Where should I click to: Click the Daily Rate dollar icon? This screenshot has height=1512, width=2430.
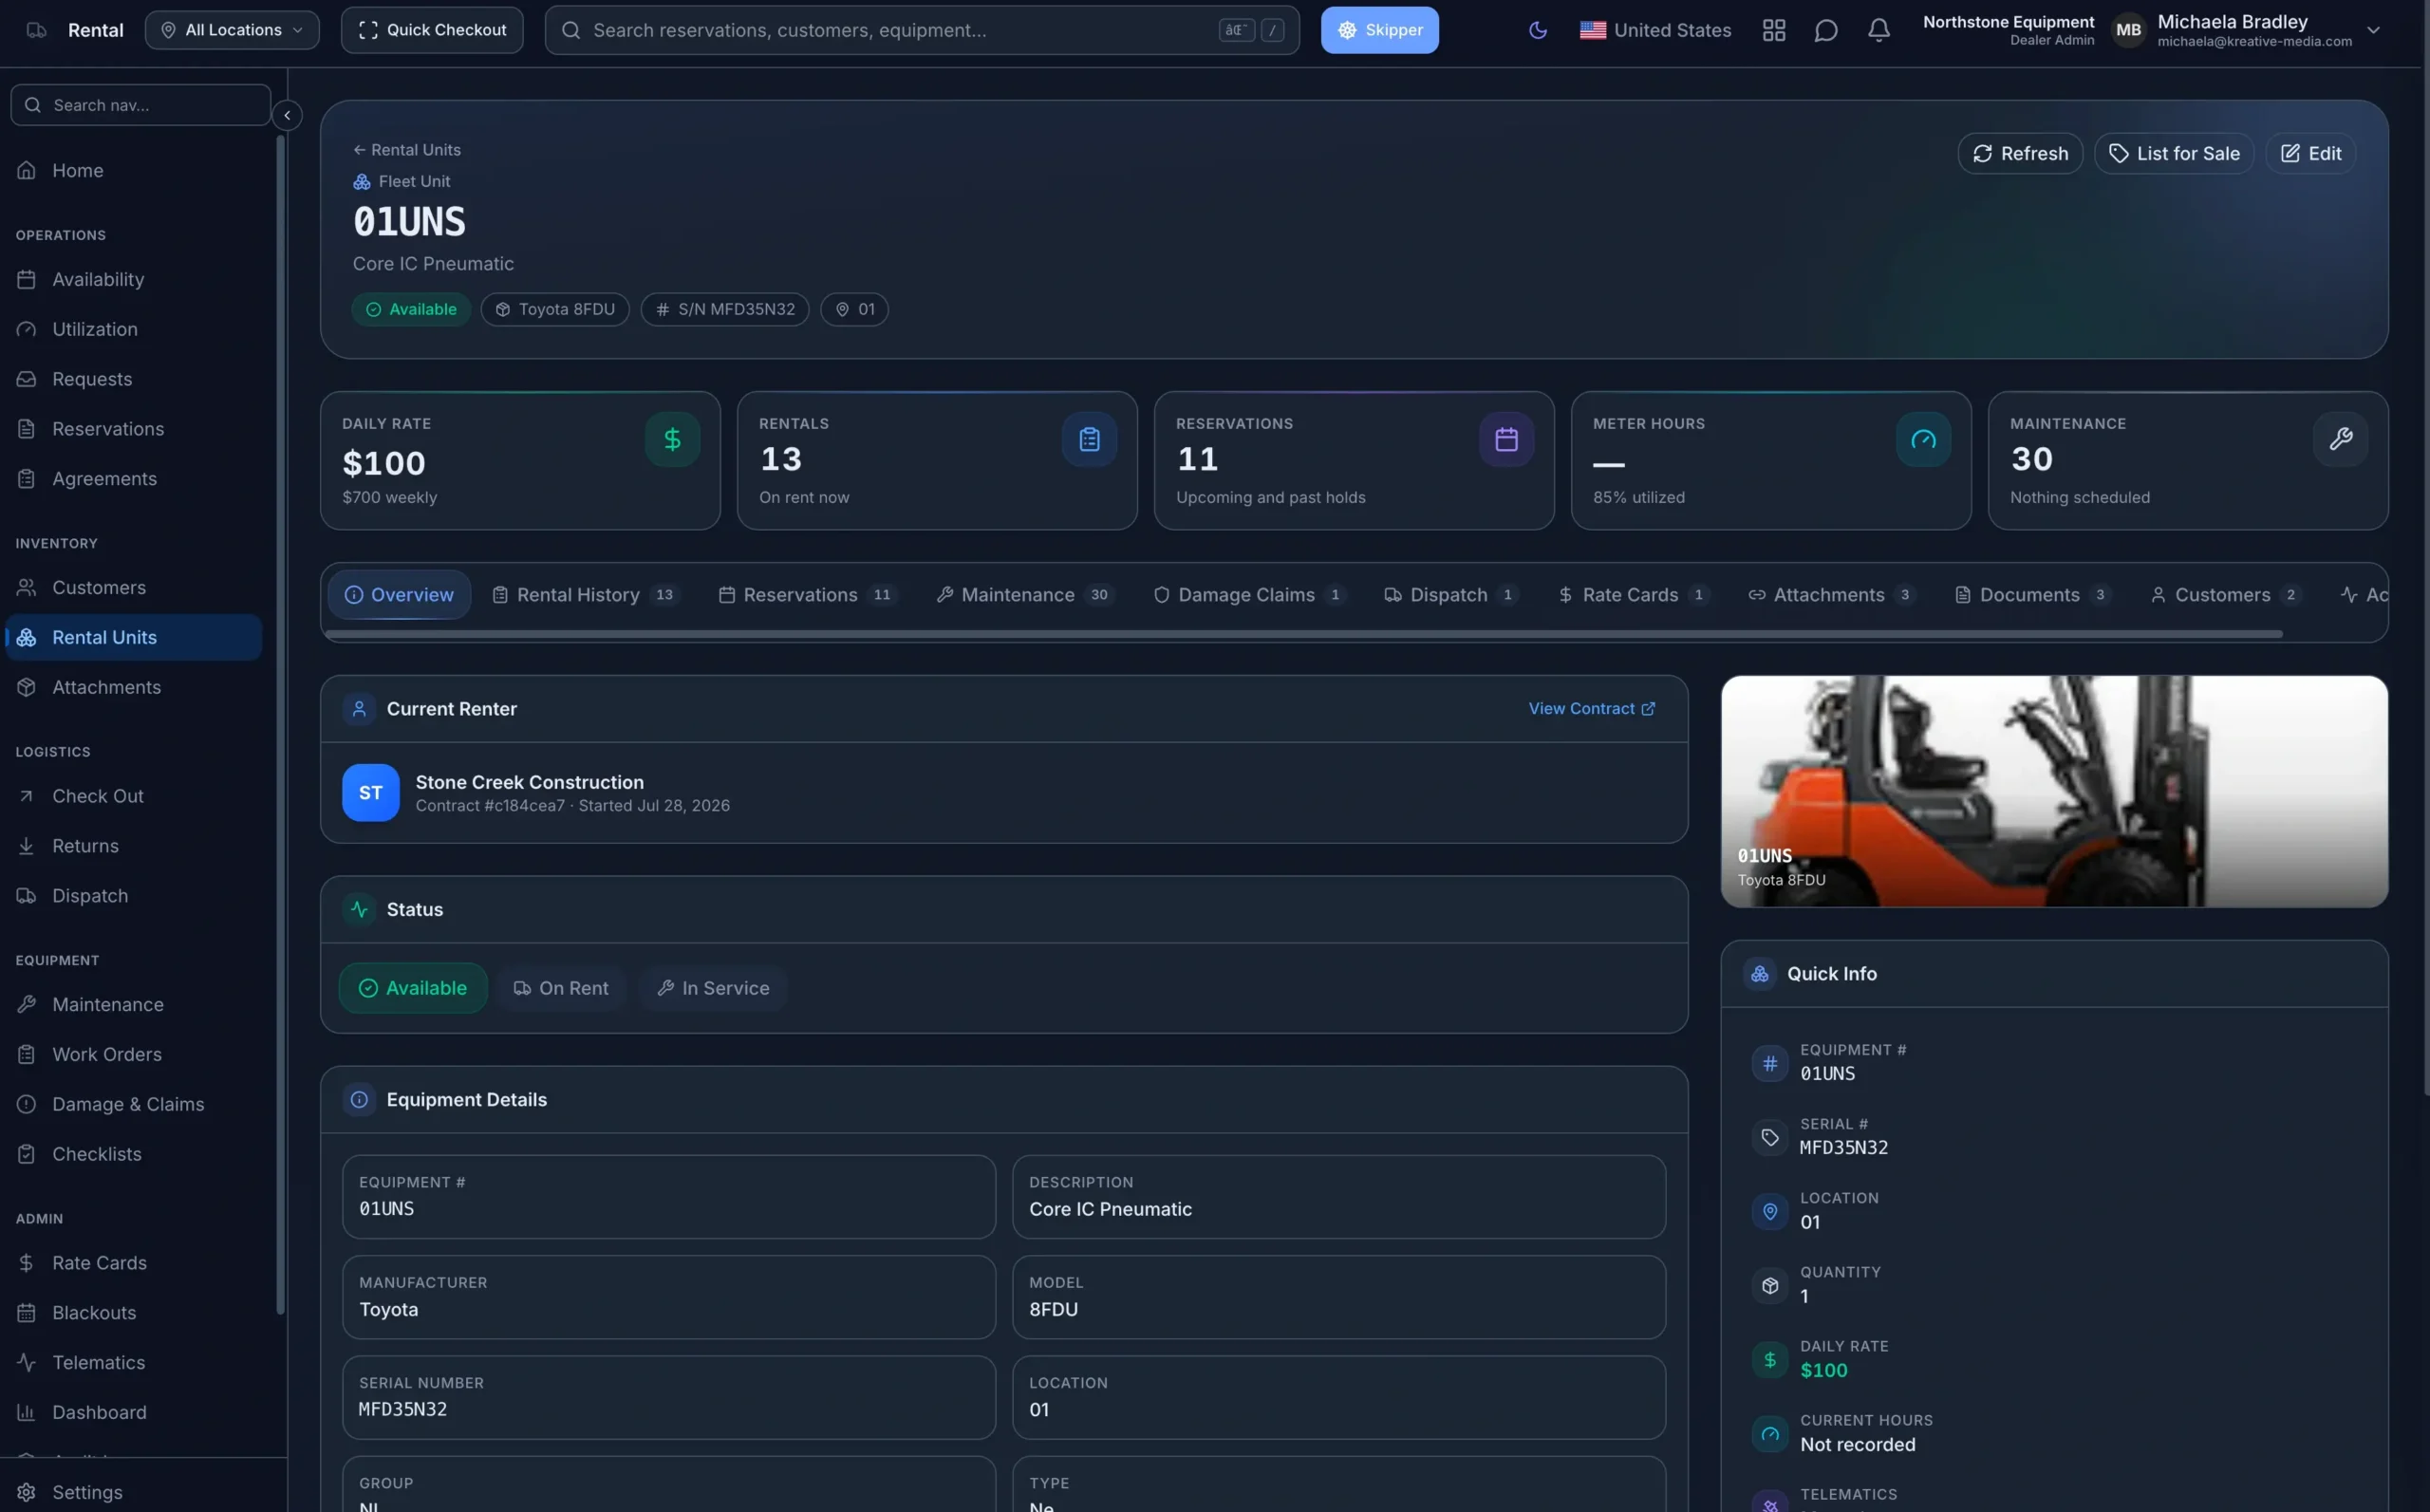point(672,439)
